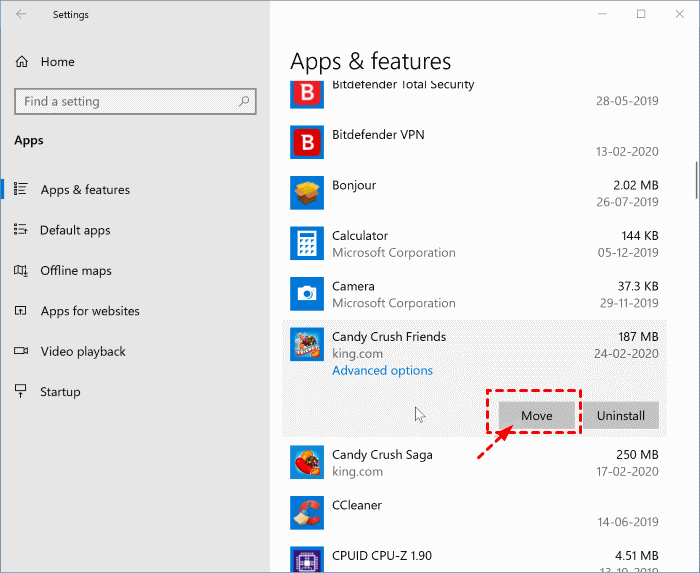Viewport: 700px width, 573px height.
Task: Click the CPUID CPU-Z chip icon
Action: click(x=307, y=559)
